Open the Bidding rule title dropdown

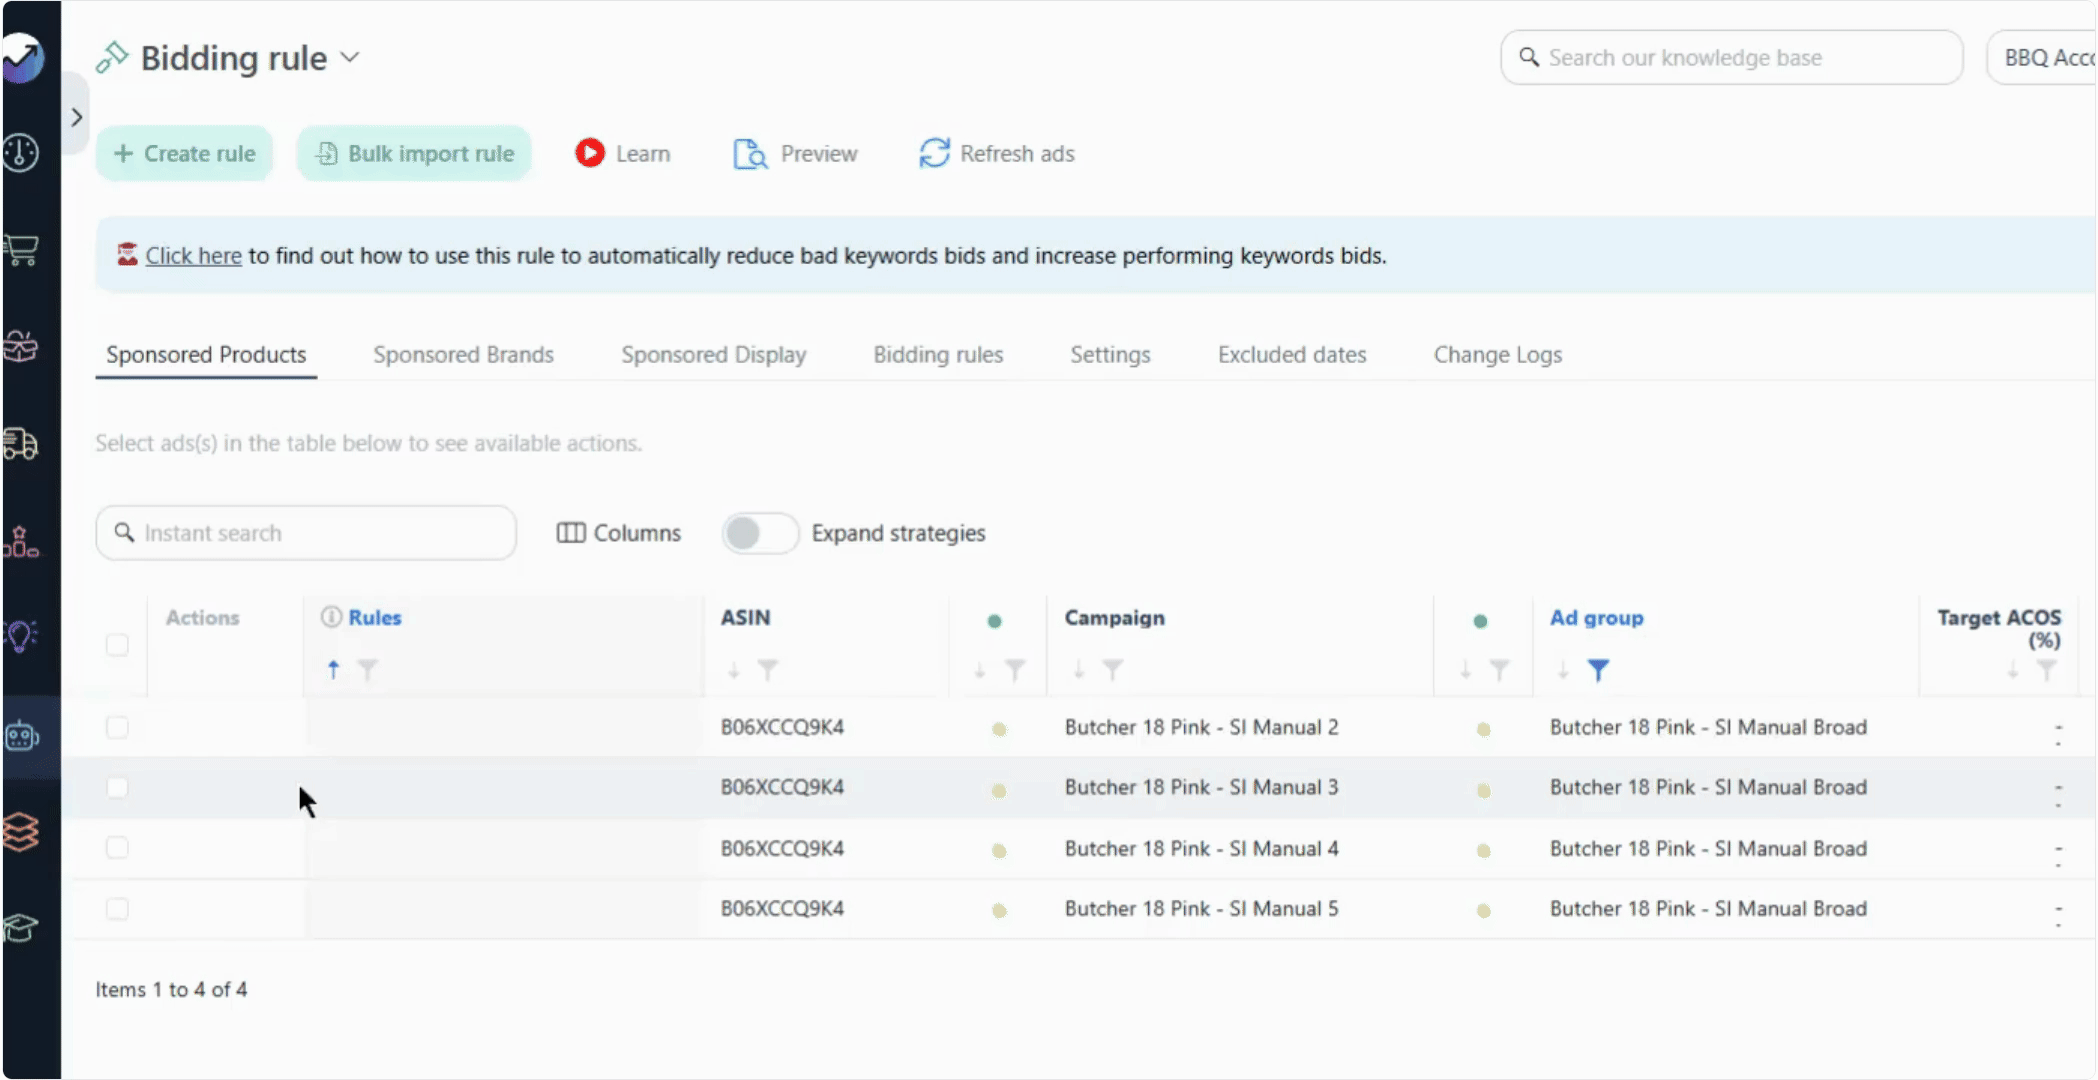point(349,58)
